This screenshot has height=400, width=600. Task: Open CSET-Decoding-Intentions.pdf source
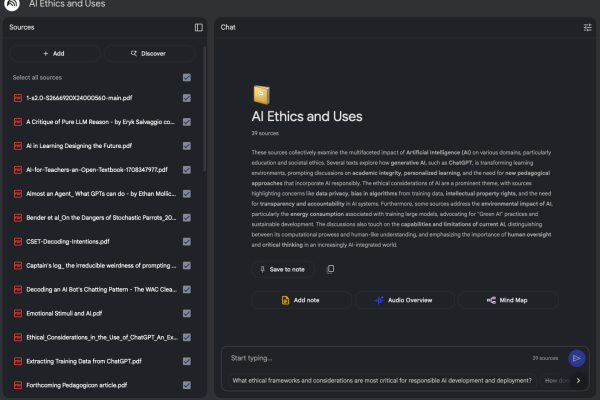(x=68, y=242)
